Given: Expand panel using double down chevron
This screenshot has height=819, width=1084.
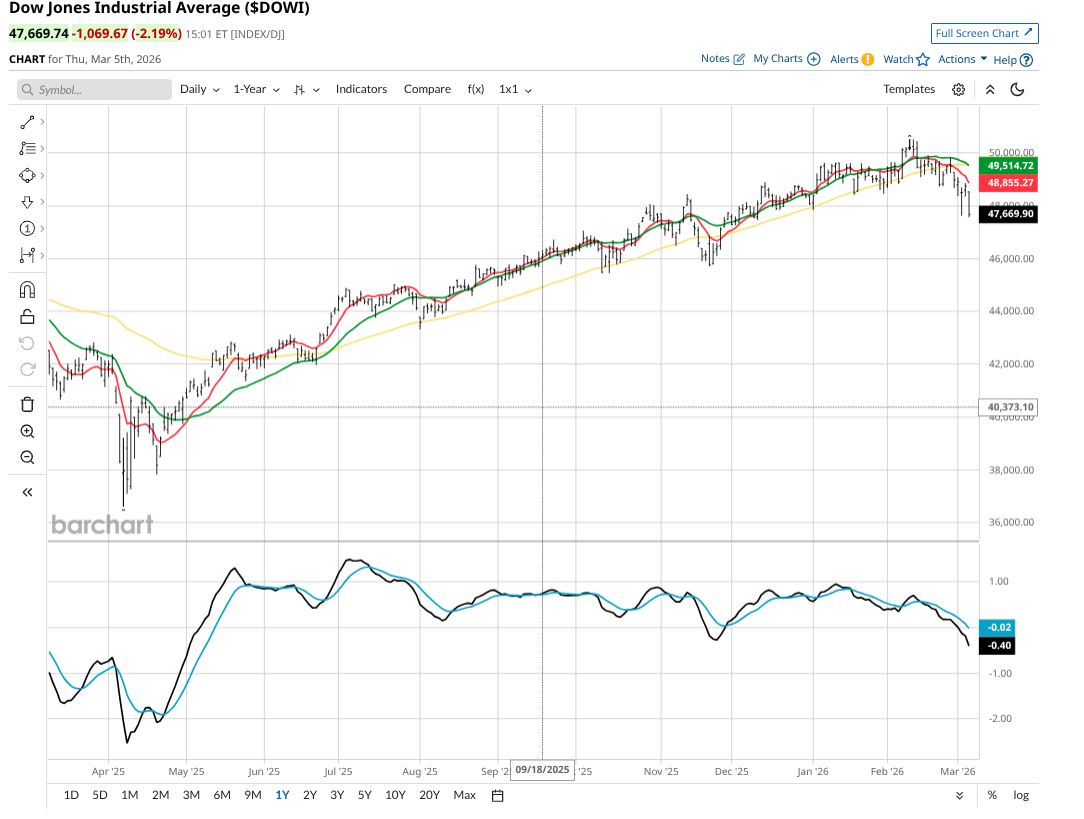Looking at the screenshot, I should coord(960,796).
